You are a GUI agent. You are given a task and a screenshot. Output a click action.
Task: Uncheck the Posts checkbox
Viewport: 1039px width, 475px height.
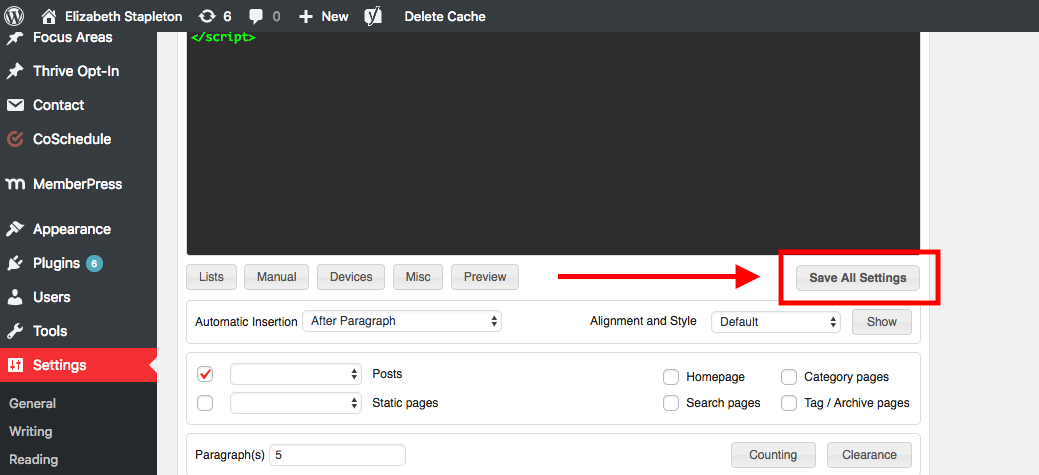point(205,375)
